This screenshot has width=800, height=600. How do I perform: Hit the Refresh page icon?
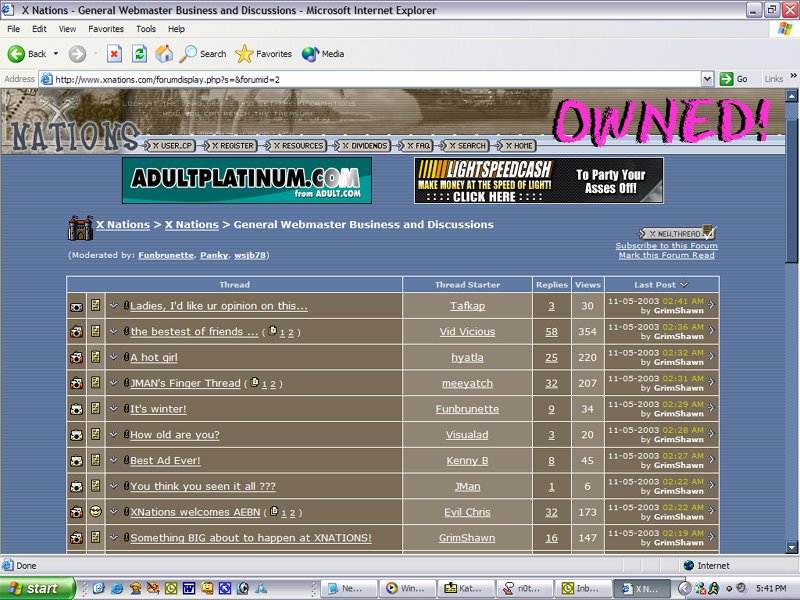click(140, 54)
